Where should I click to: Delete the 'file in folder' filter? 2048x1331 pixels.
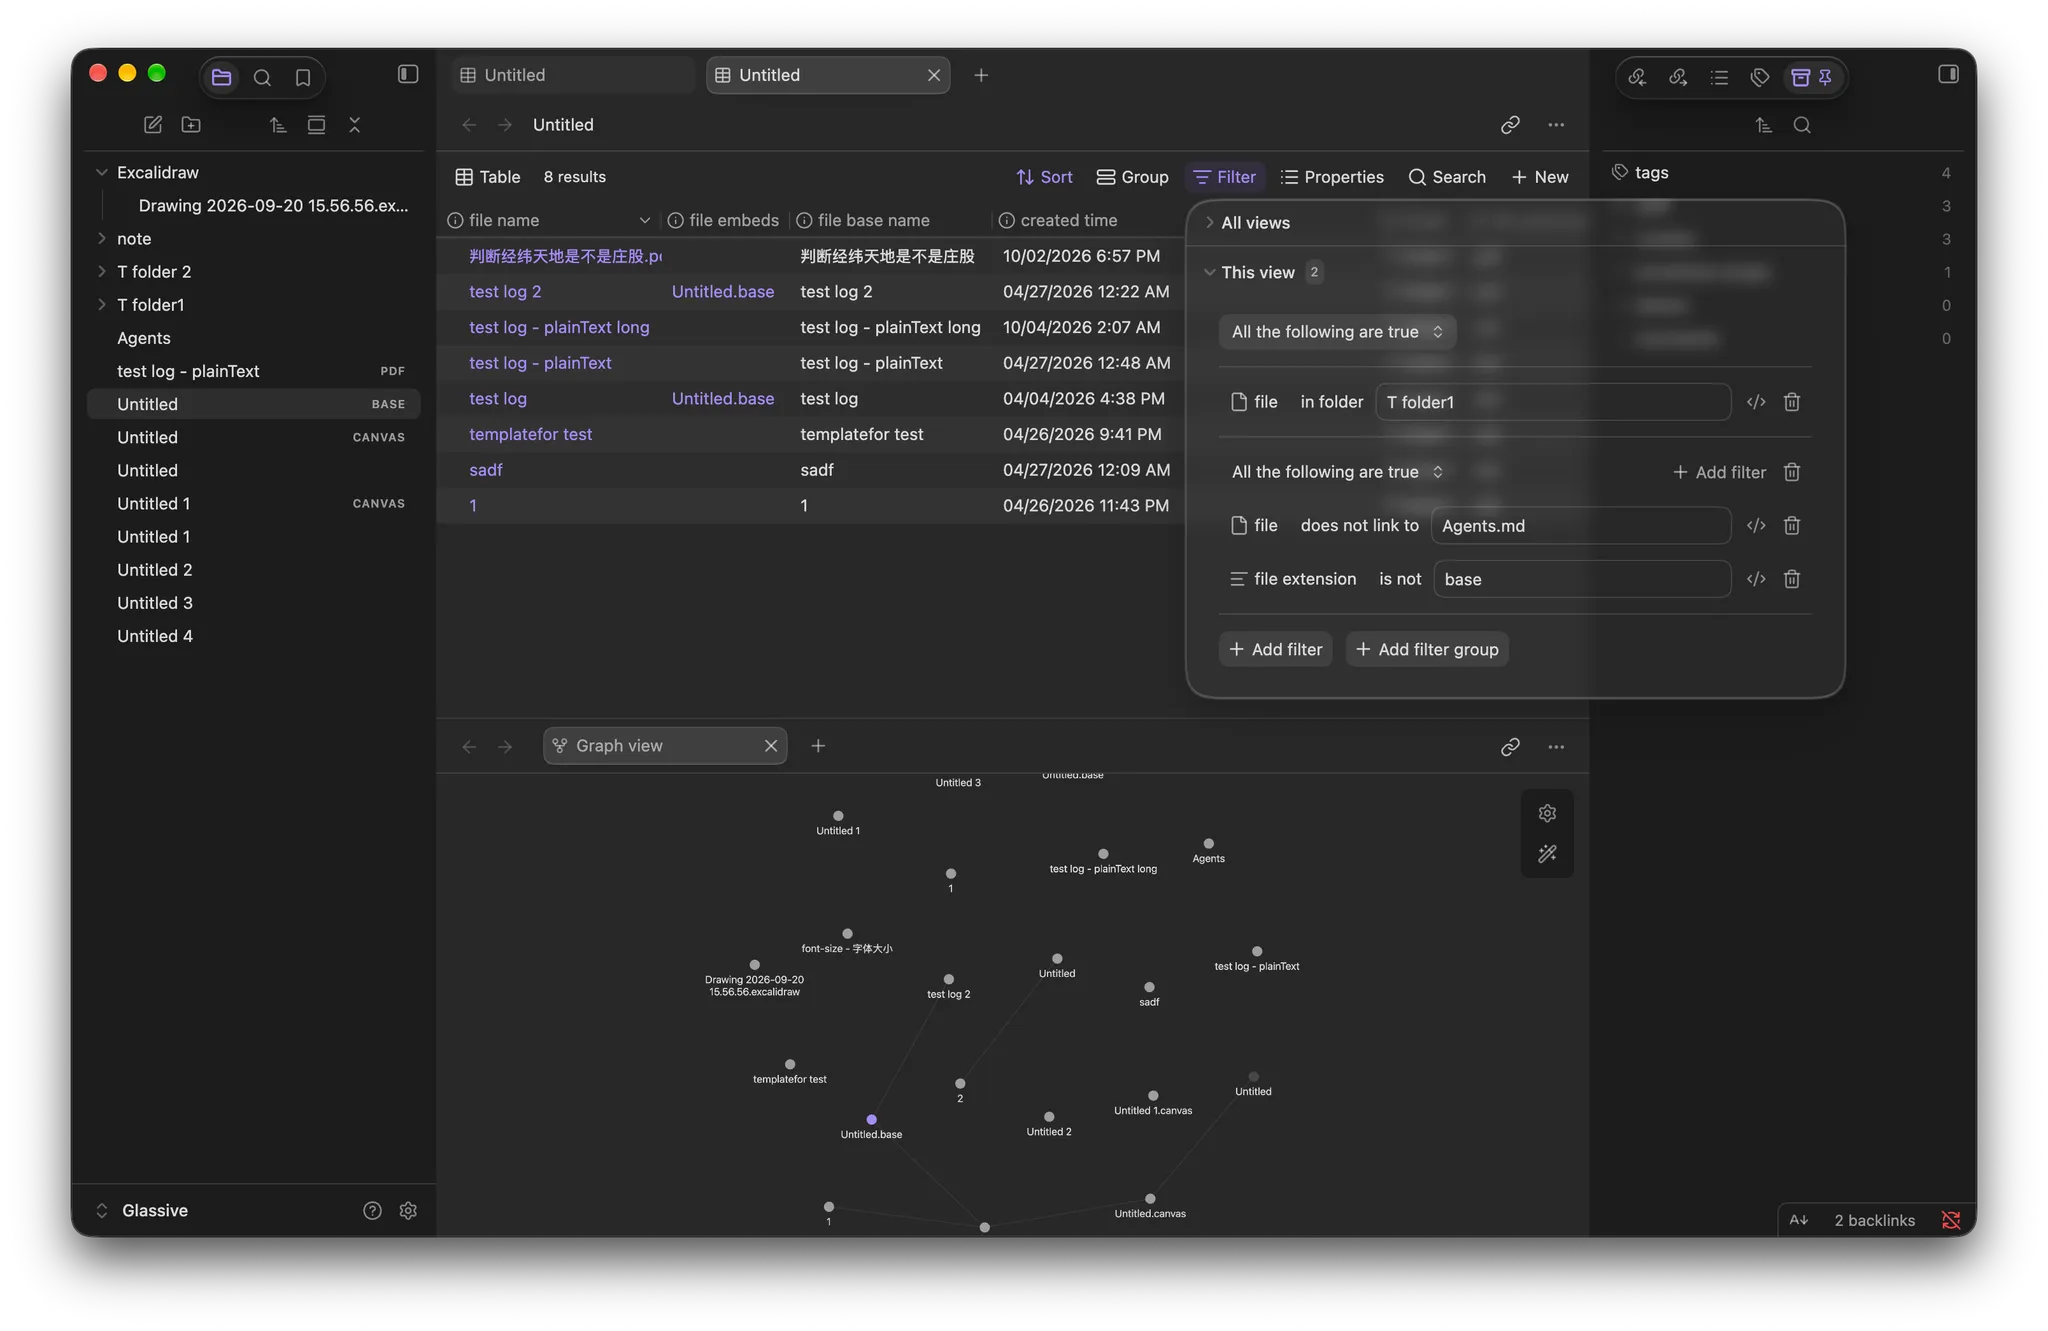[x=1792, y=402]
